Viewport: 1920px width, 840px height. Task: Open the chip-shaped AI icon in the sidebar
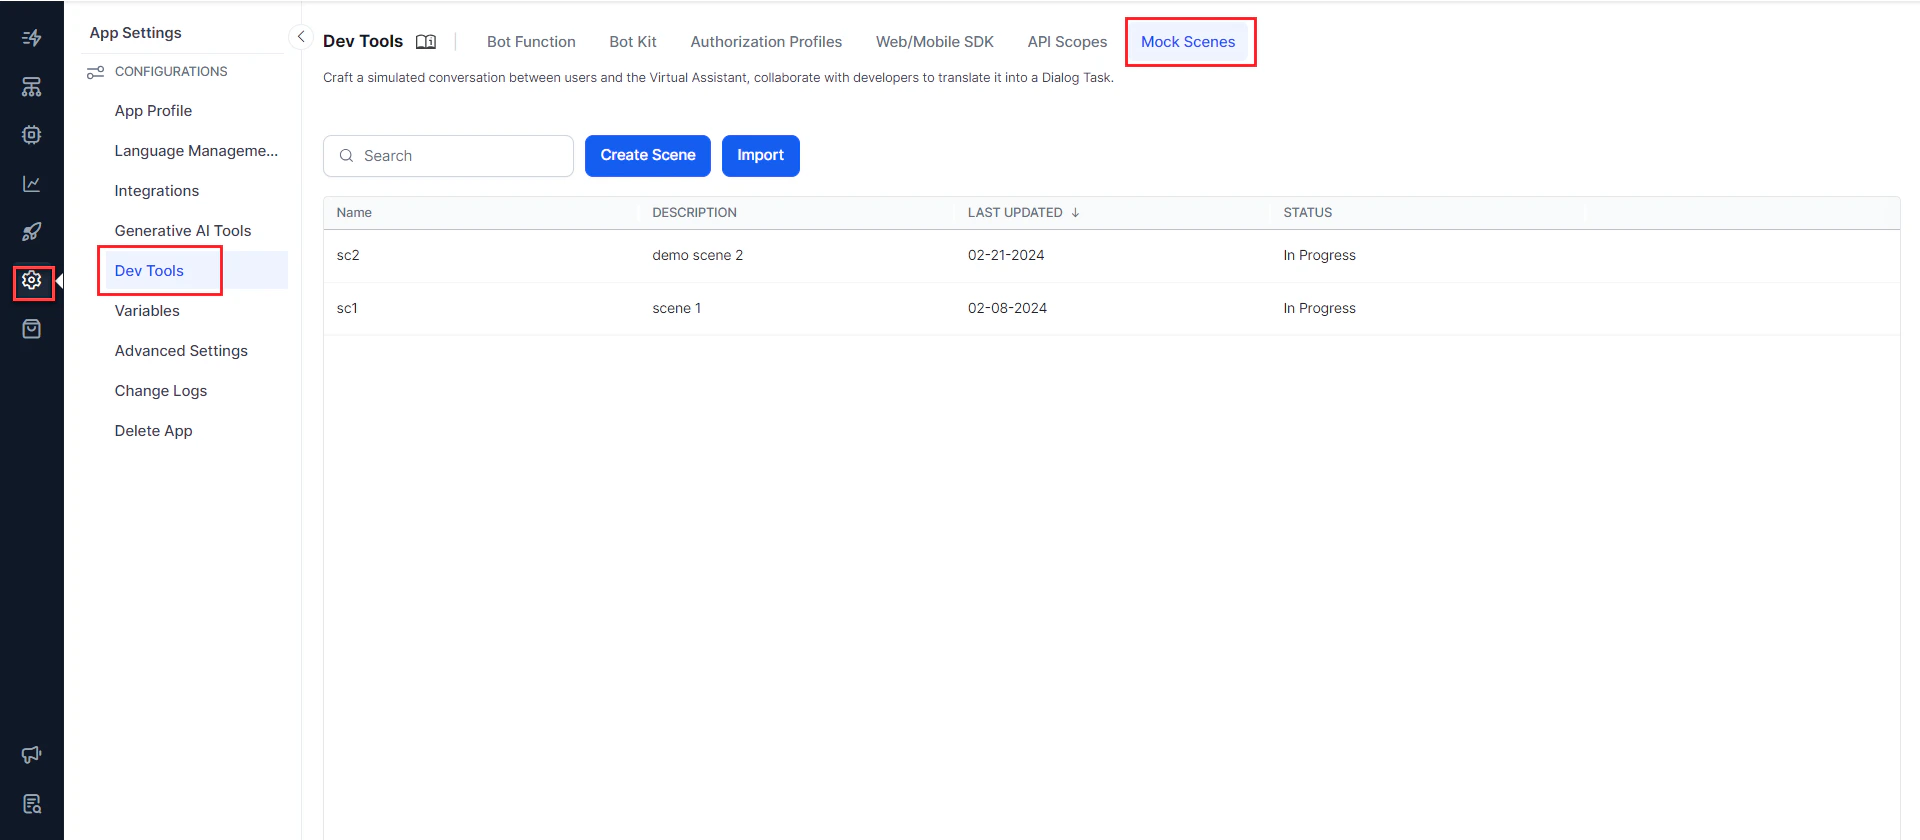click(32, 135)
